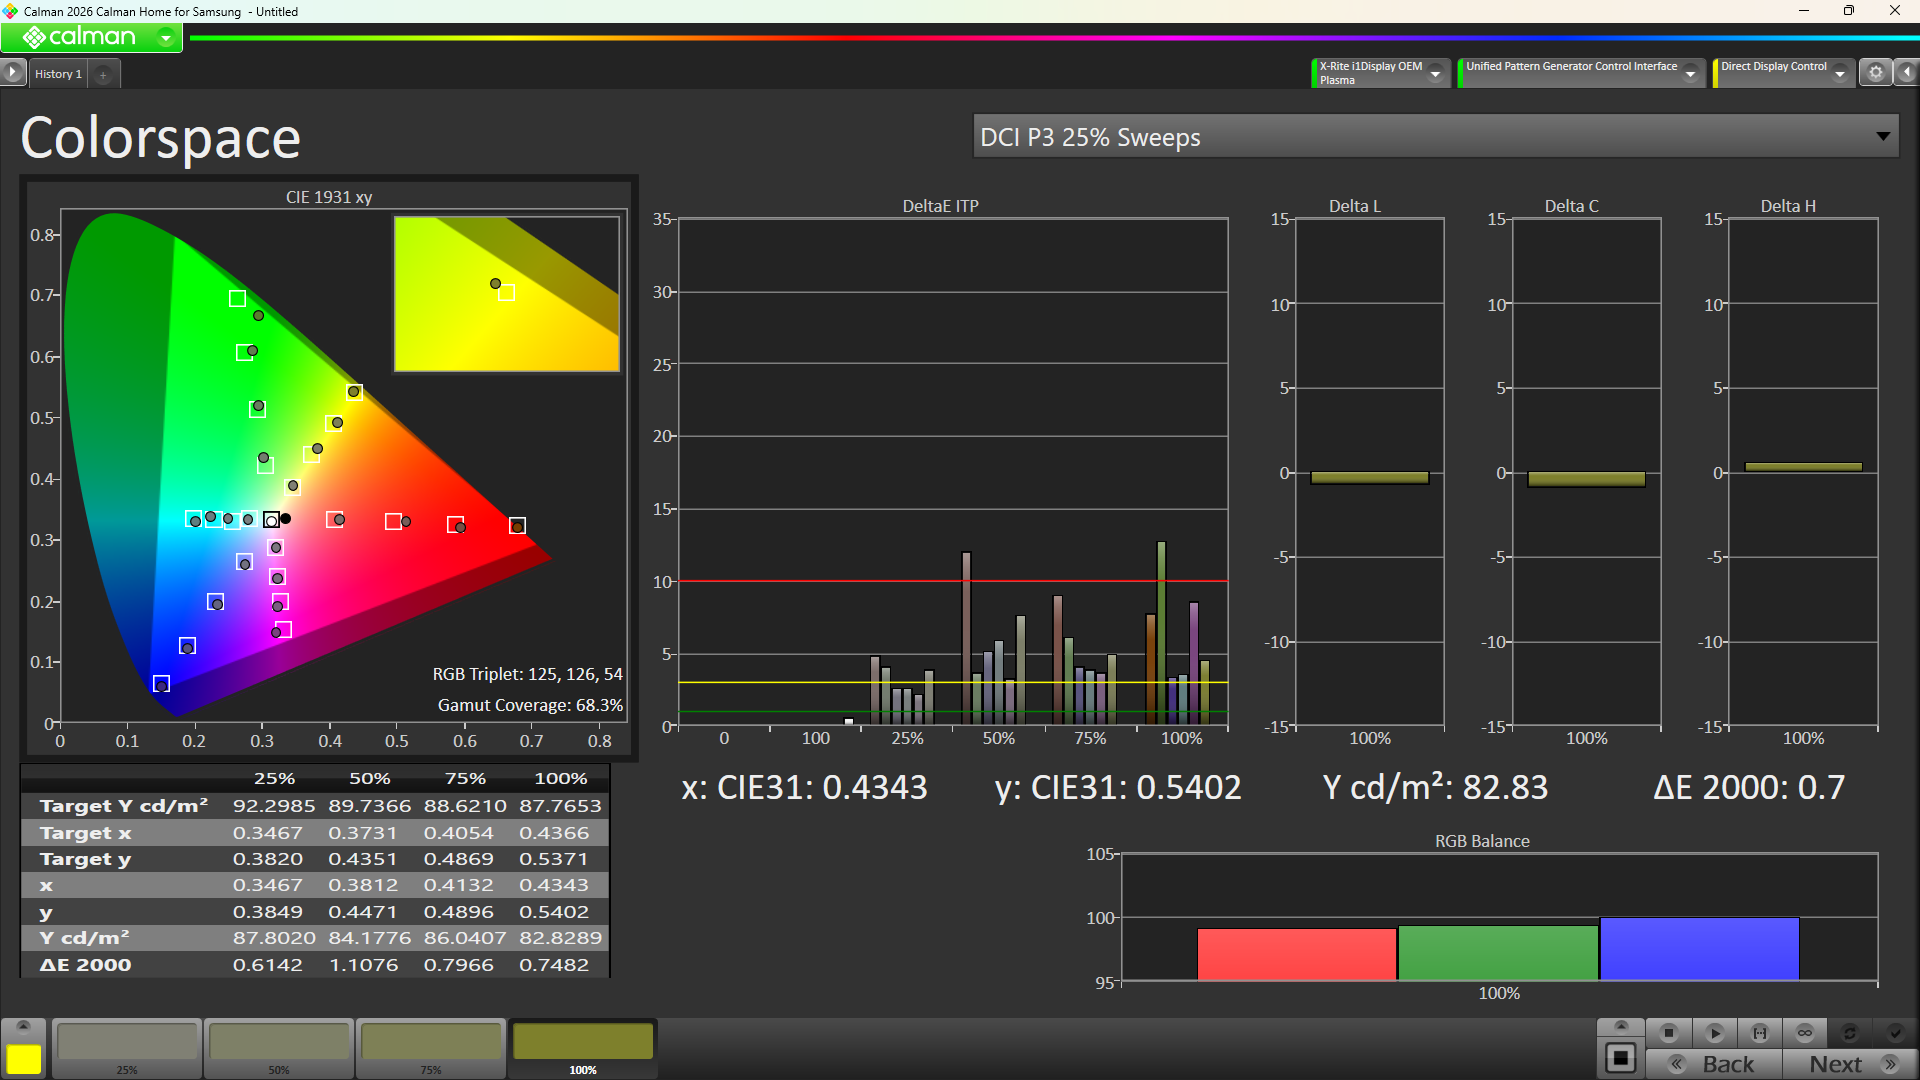
Task: Expand the color selector up arrow
Action: [x=24, y=1027]
